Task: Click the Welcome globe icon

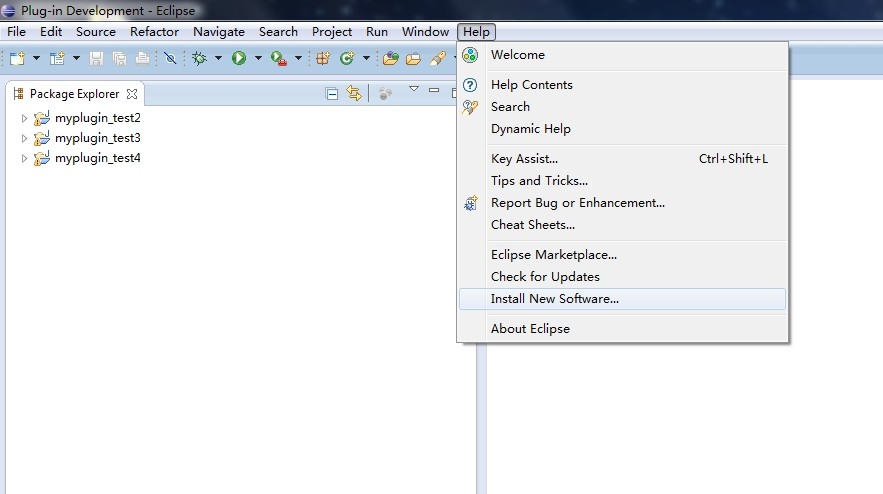Action: 470,55
